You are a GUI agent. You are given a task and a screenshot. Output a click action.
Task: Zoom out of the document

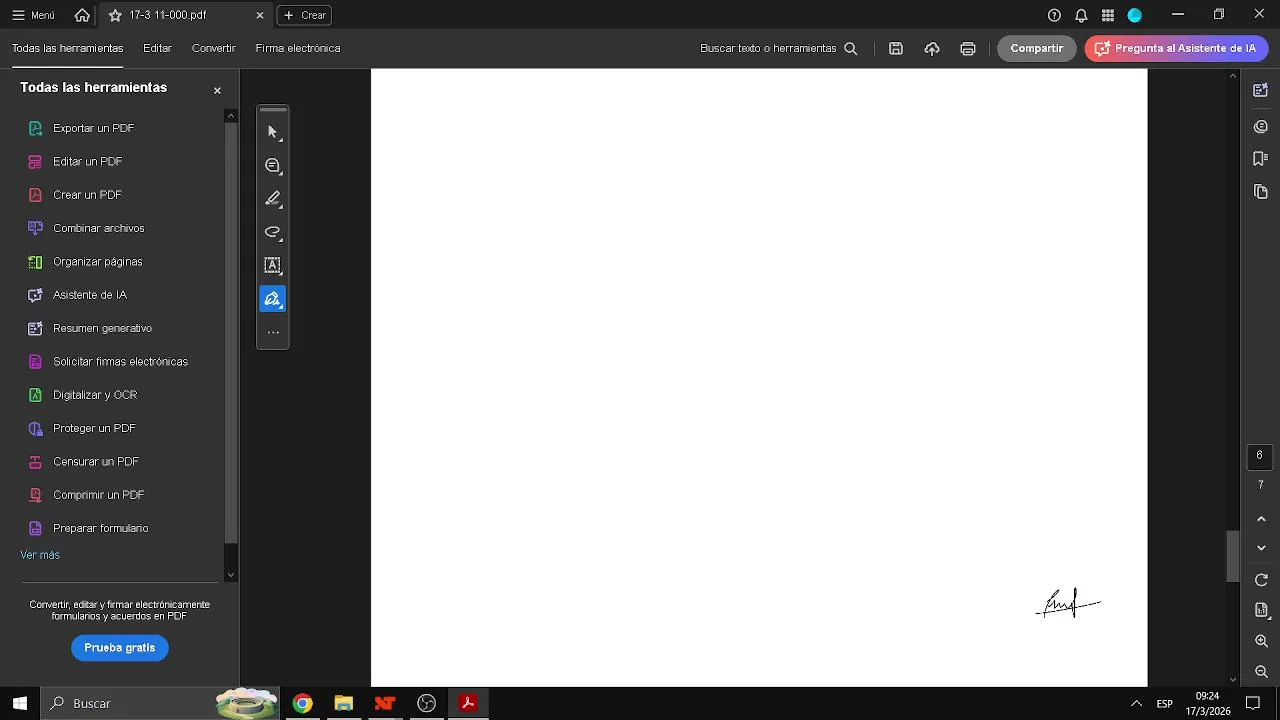click(x=1261, y=672)
